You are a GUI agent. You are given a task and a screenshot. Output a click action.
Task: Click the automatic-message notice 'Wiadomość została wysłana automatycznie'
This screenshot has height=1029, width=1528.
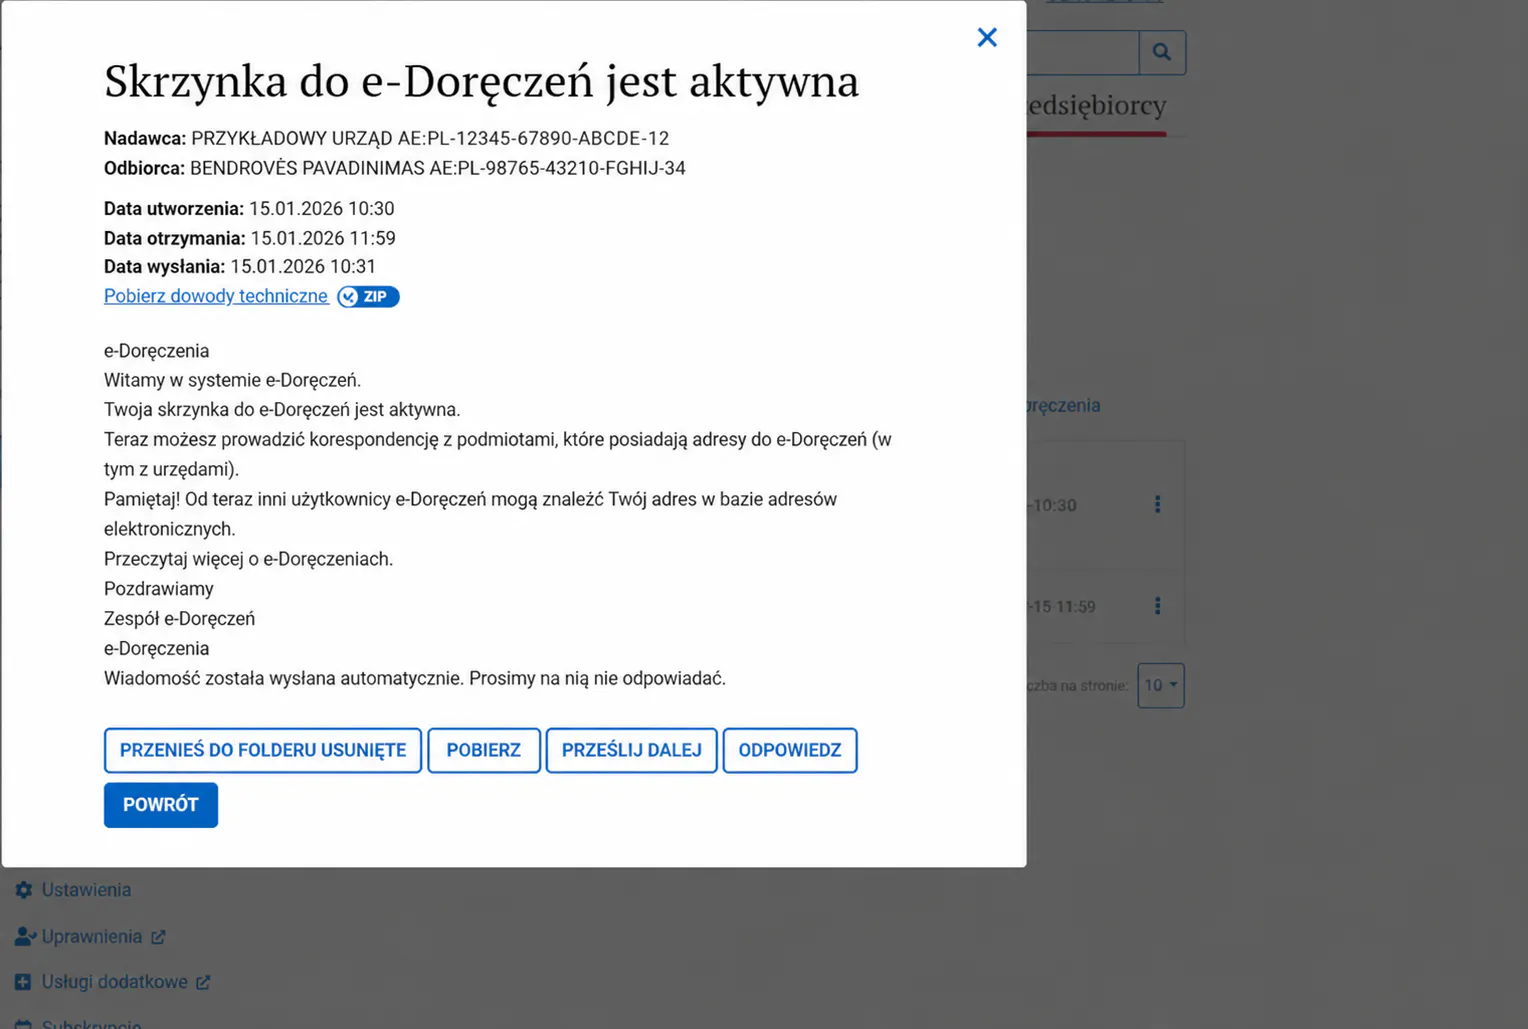(x=284, y=678)
